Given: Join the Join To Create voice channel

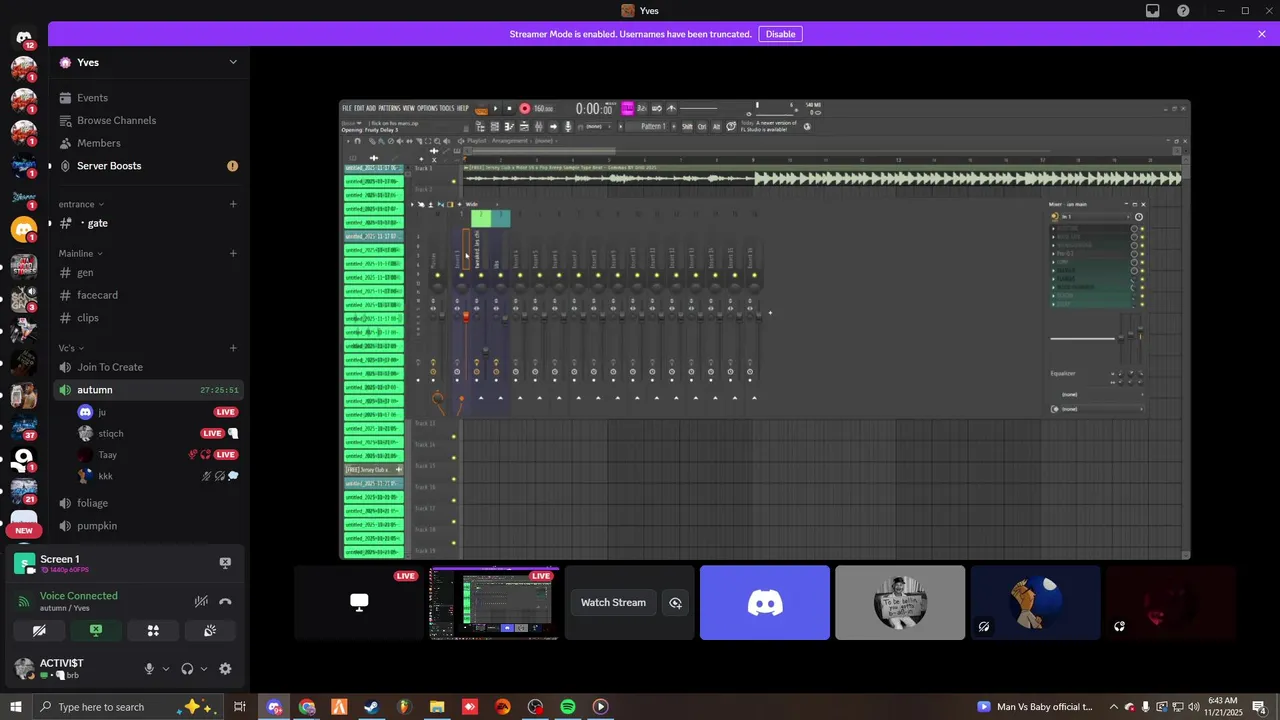Looking at the screenshot, I should tap(148, 367).
